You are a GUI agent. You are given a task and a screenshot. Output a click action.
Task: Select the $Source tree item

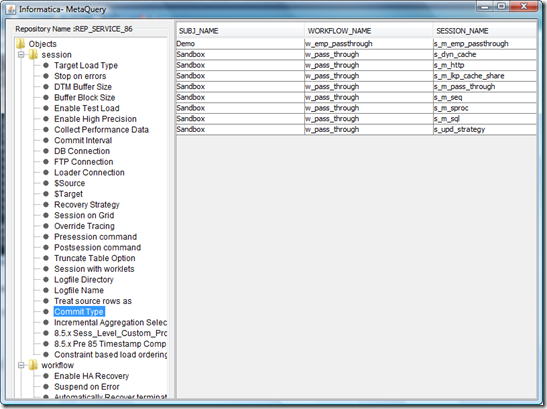(69, 183)
